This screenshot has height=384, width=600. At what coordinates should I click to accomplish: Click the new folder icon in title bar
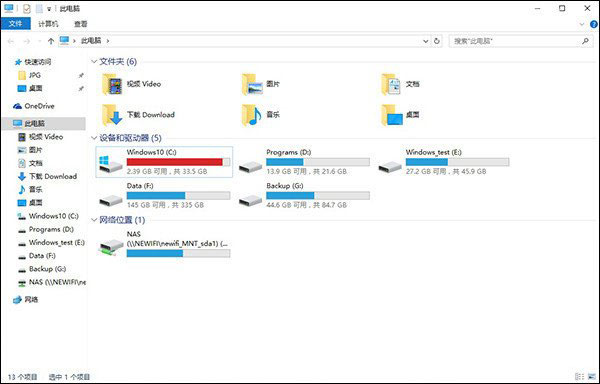39,8
